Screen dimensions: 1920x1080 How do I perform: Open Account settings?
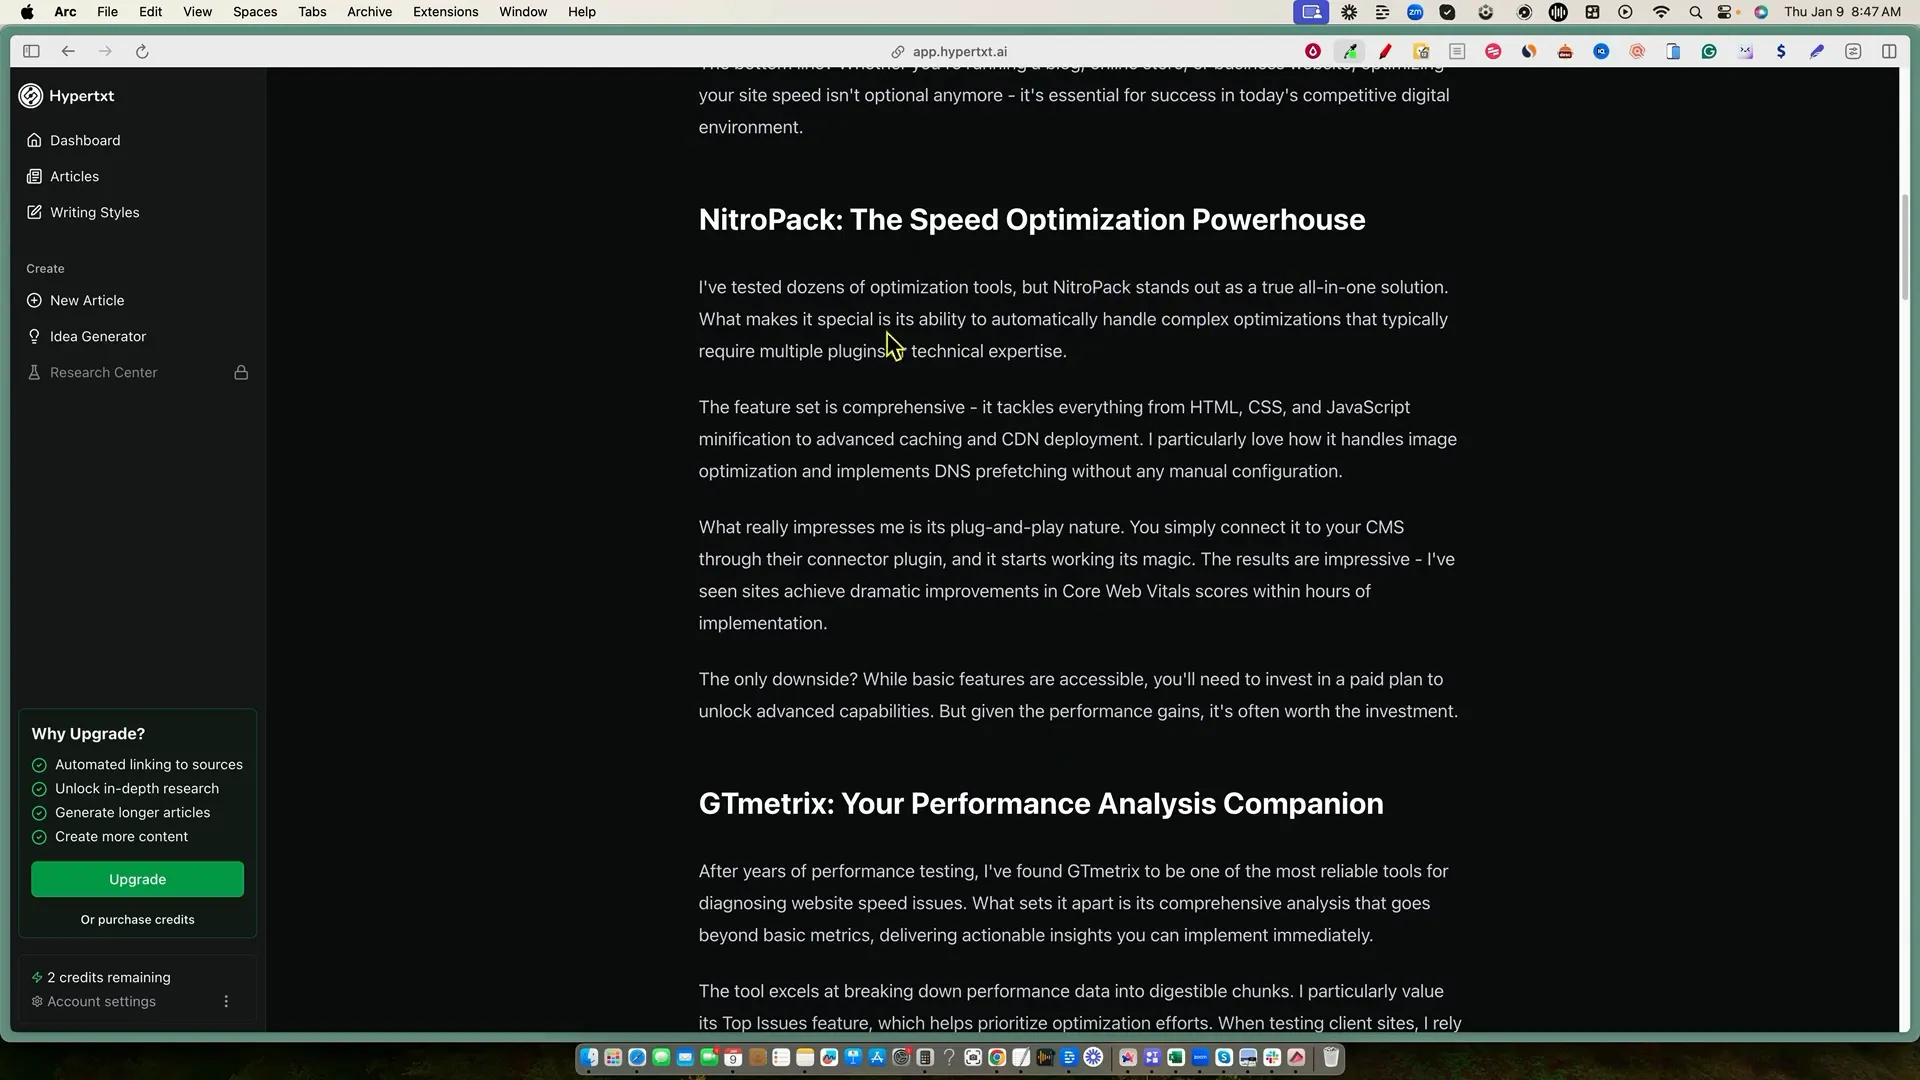click(101, 1001)
